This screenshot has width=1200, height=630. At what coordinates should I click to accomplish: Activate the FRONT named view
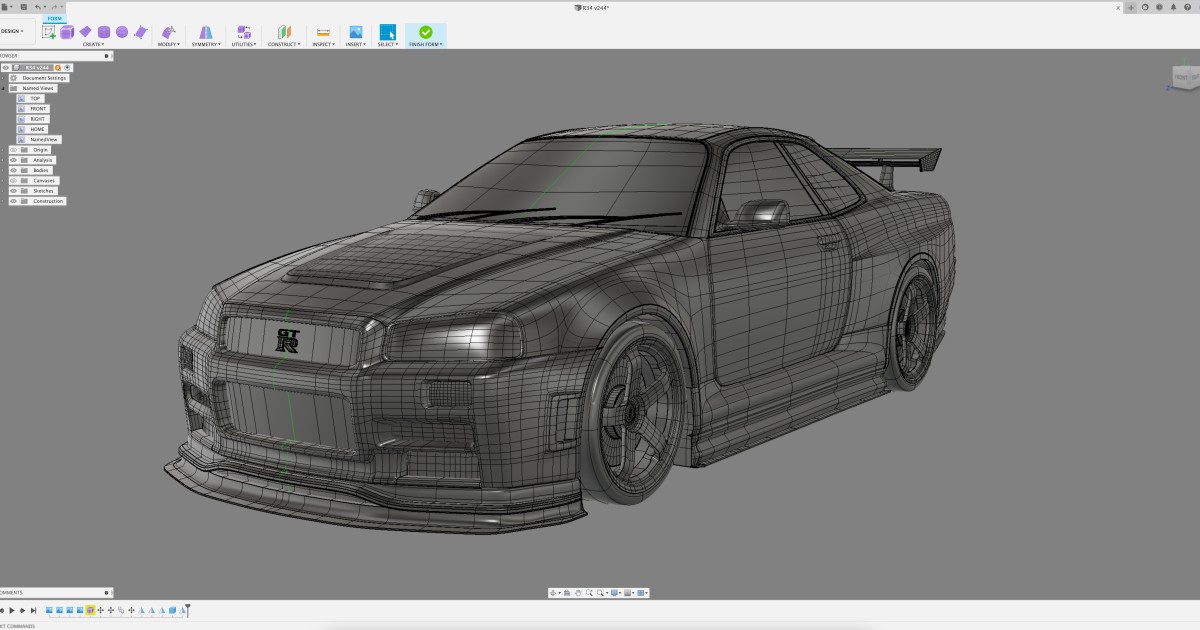click(x=36, y=109)
